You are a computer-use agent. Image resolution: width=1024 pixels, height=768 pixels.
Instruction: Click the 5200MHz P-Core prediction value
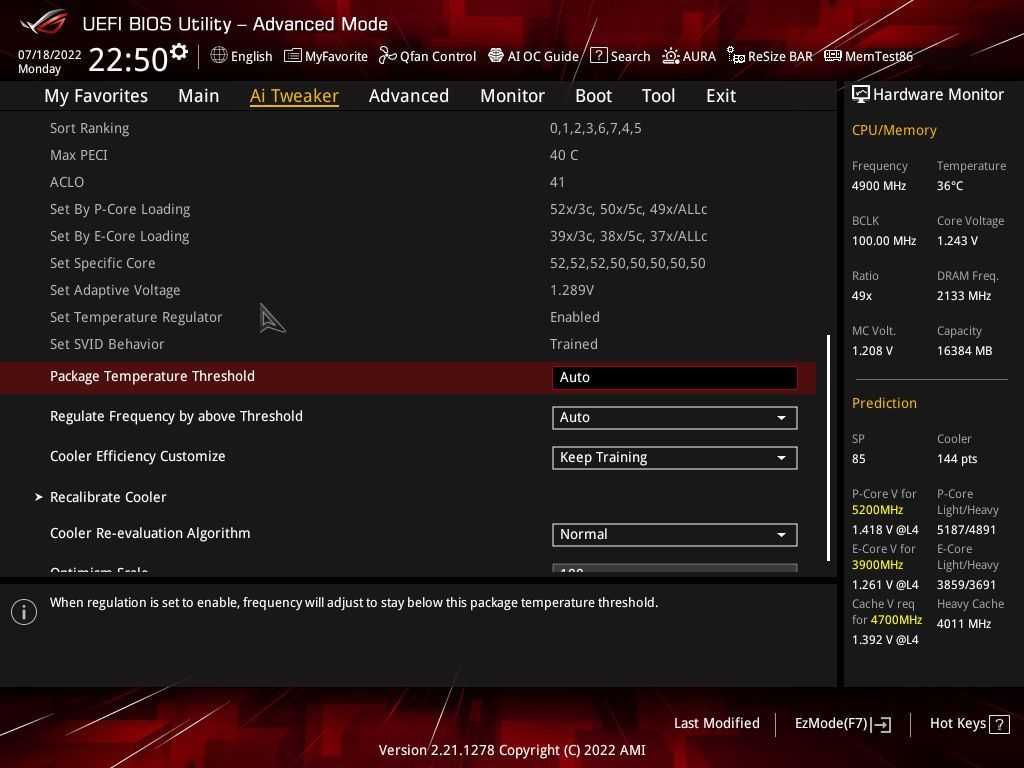[877, 510]
